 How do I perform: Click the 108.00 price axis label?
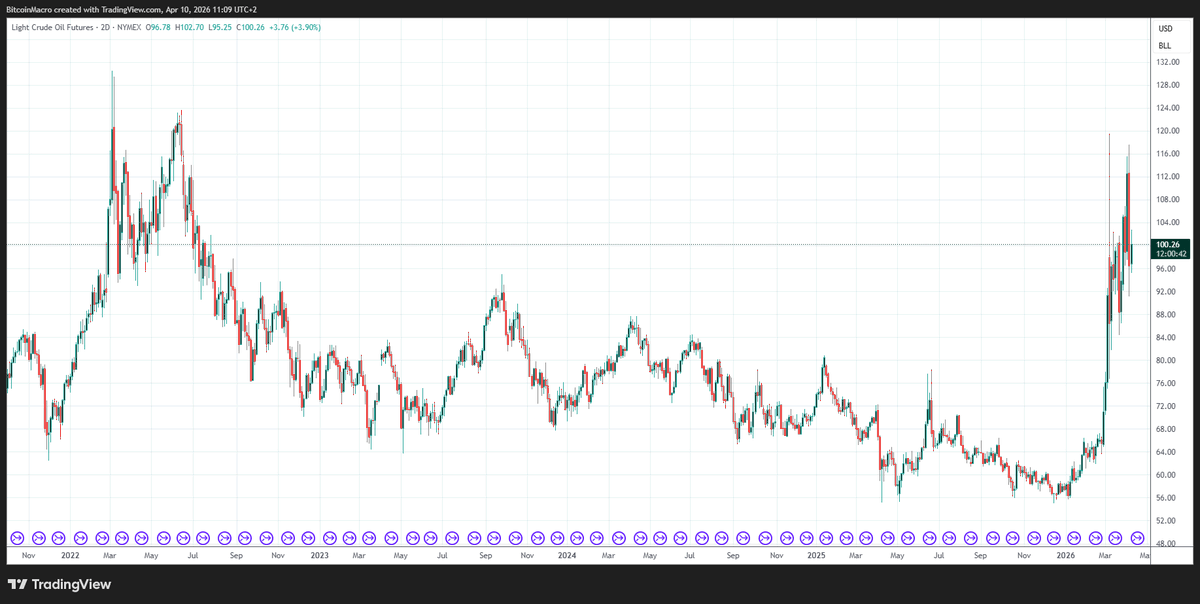(1168, 200)
